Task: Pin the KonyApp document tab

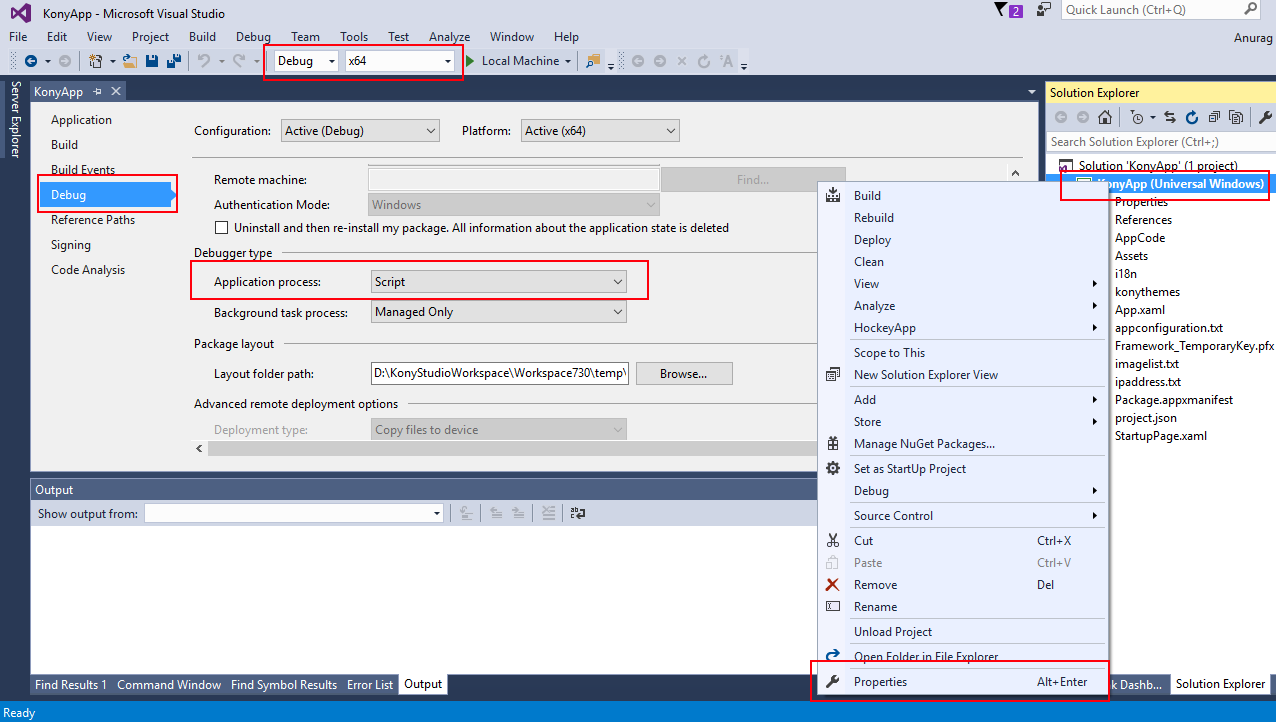Action: coord(98,91)
